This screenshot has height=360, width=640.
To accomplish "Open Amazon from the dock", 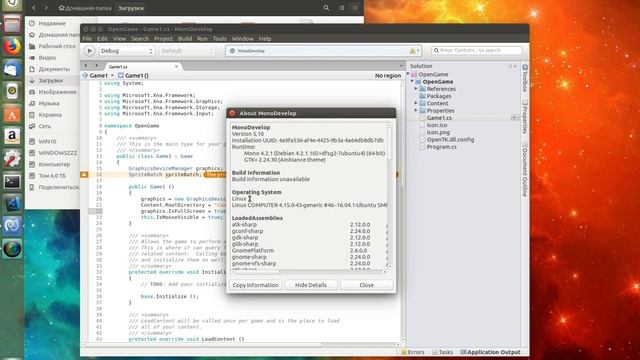I will [x=12, y=136].
